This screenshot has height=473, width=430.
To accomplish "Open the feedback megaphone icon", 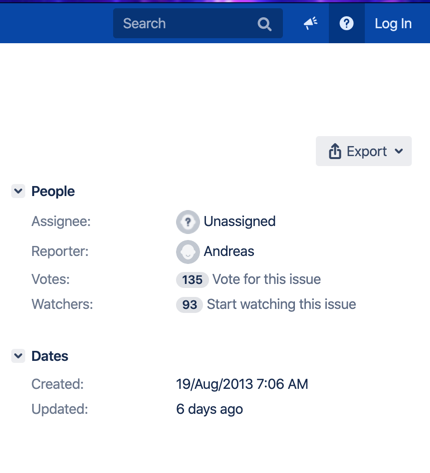I will 310,23.
